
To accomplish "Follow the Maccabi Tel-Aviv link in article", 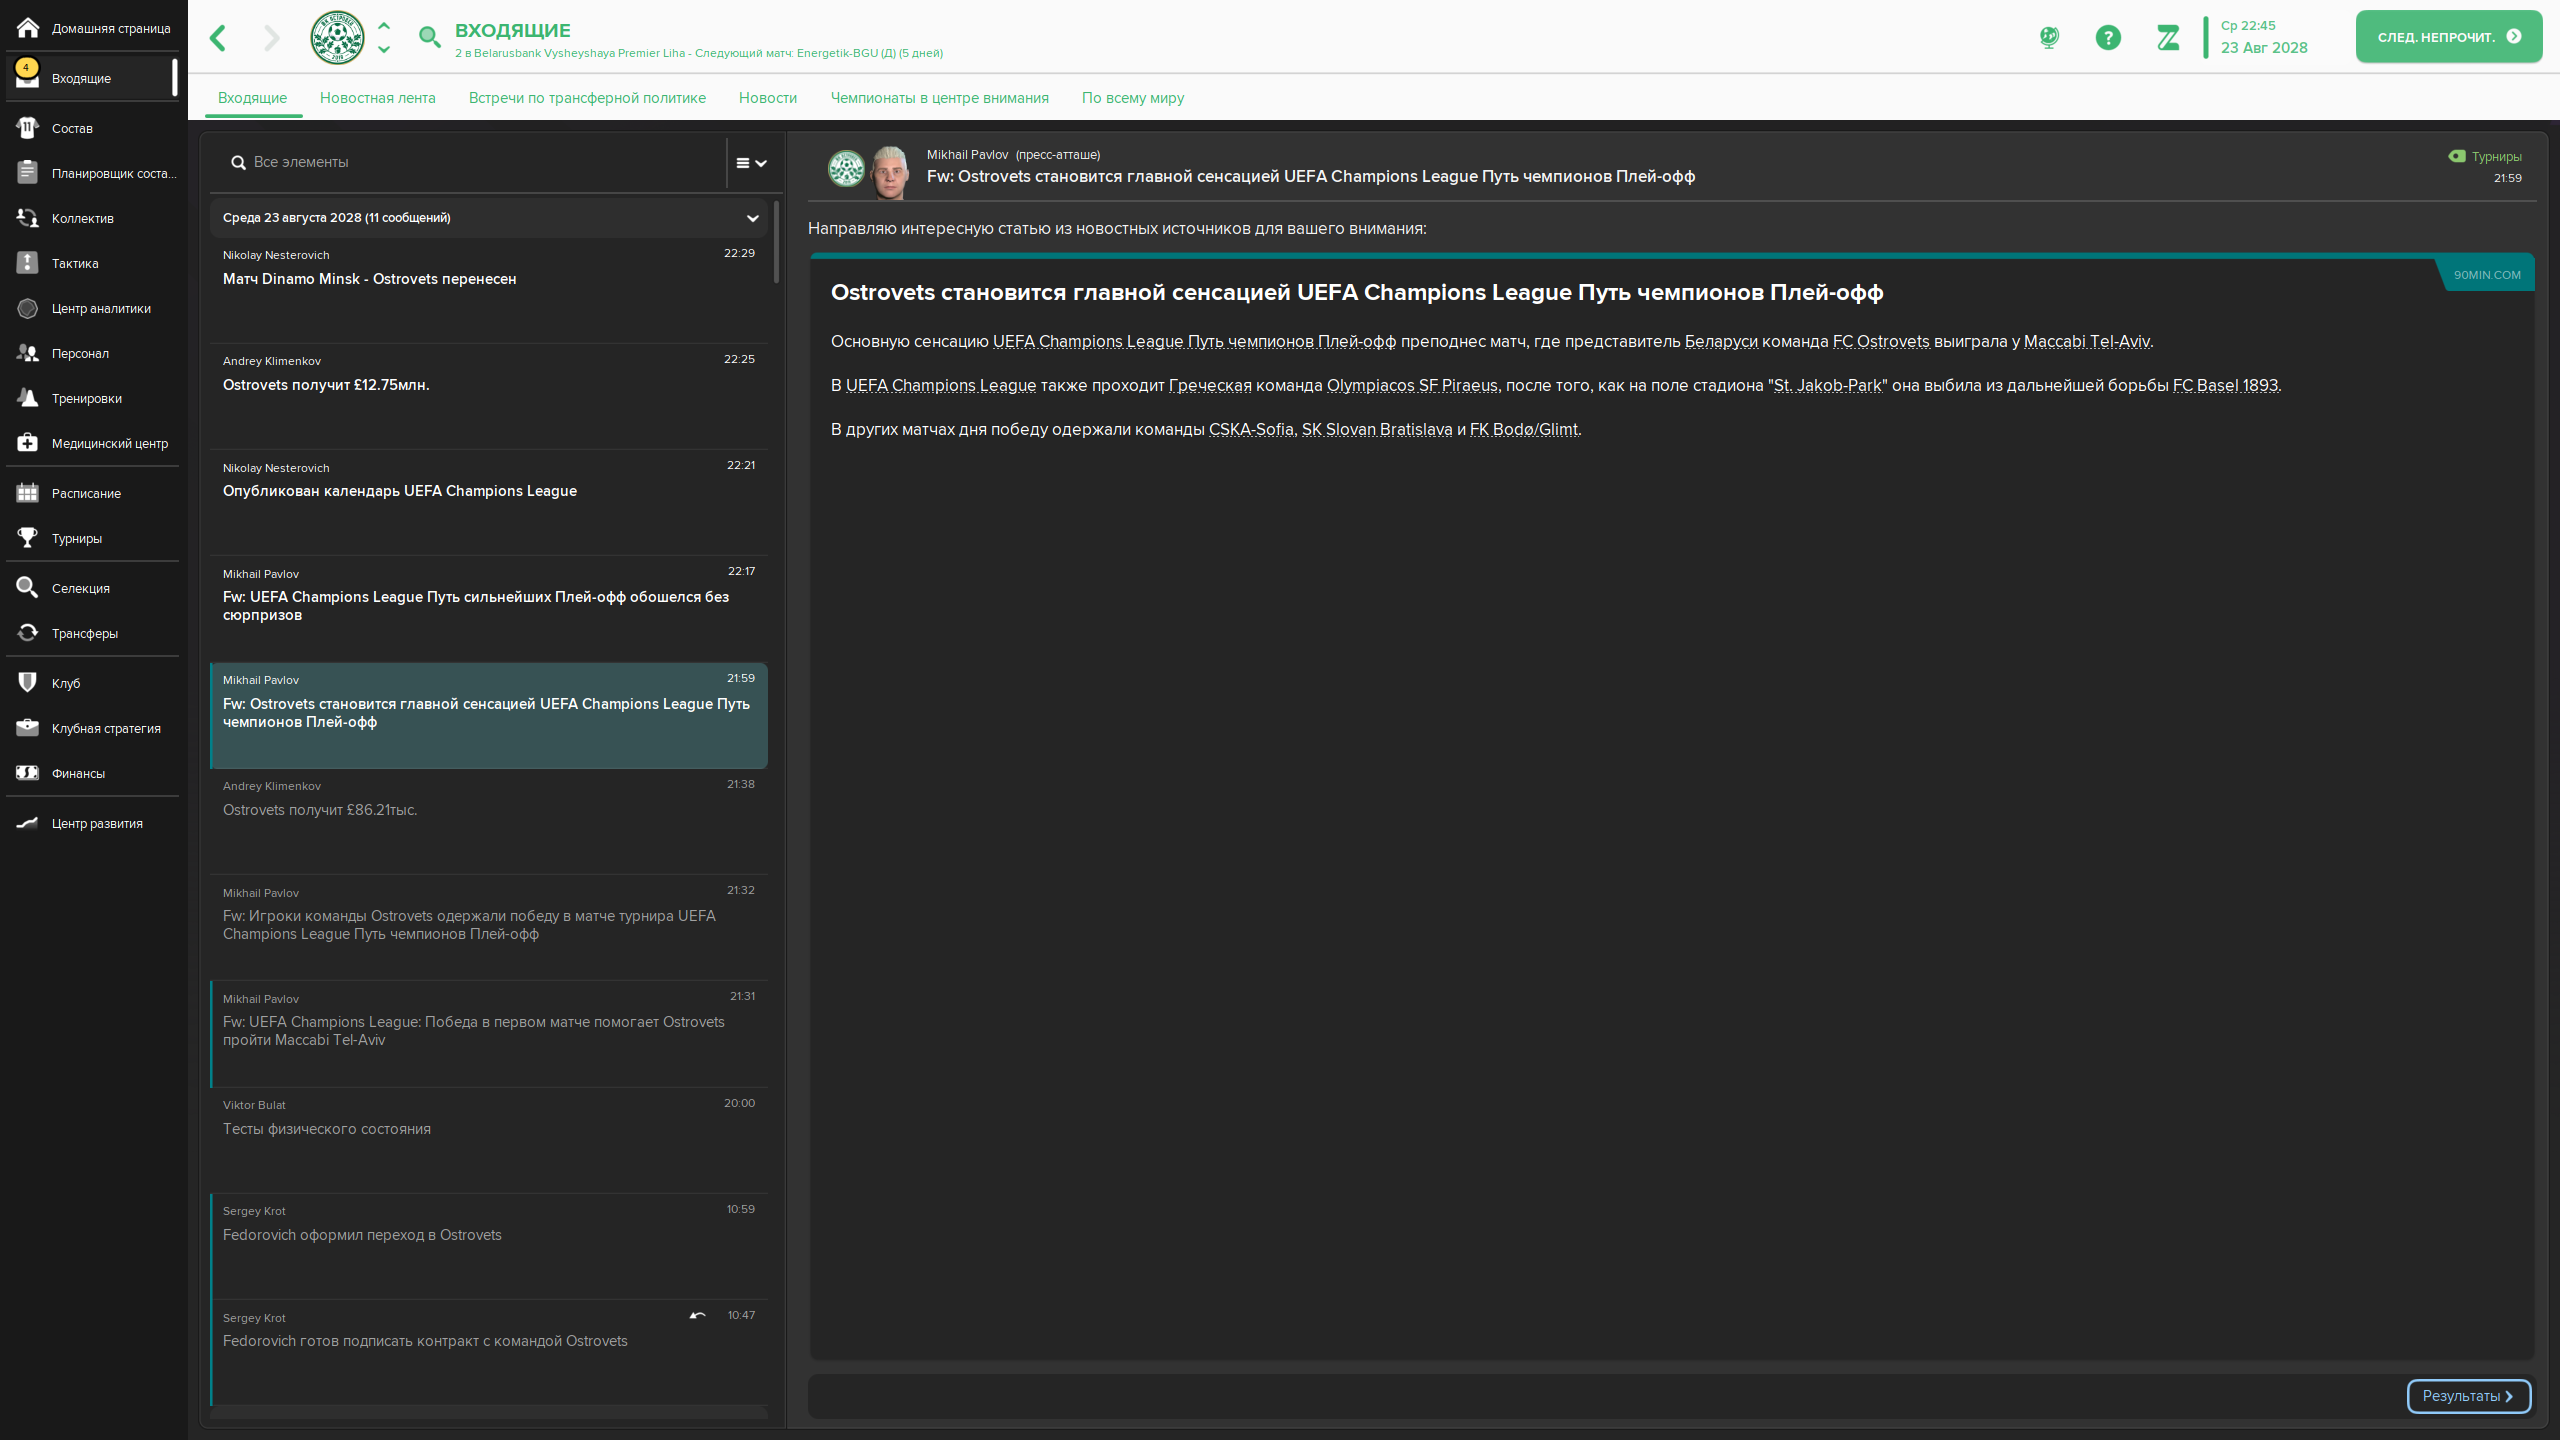I will (x=2086, y=342).
